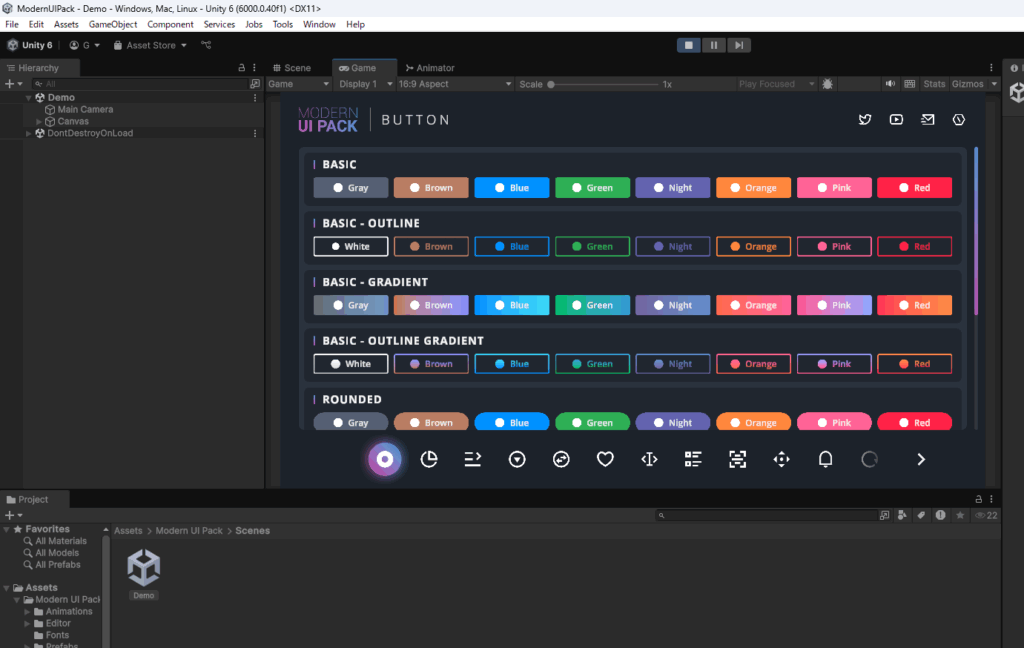Adjust the Game view Scale slider
The image size is (1024, 648).
pos(603,84)
